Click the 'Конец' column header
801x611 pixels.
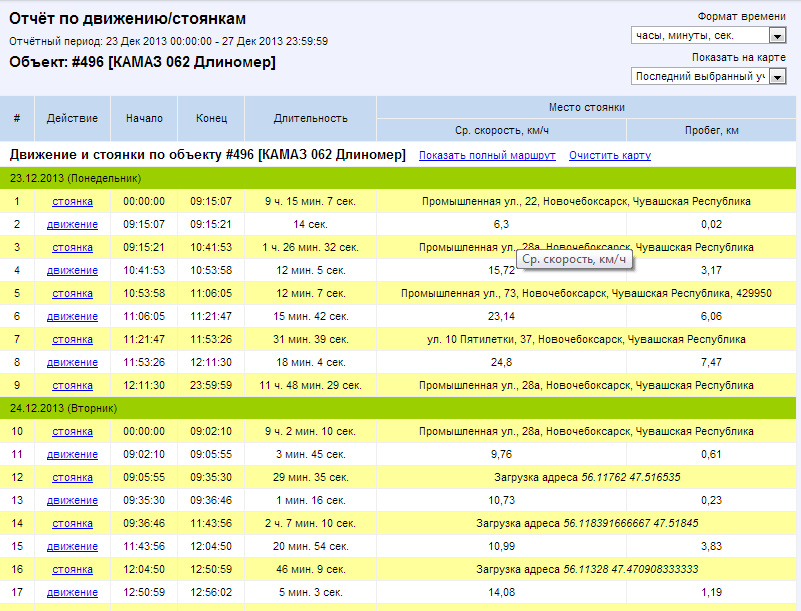point(211,118)
